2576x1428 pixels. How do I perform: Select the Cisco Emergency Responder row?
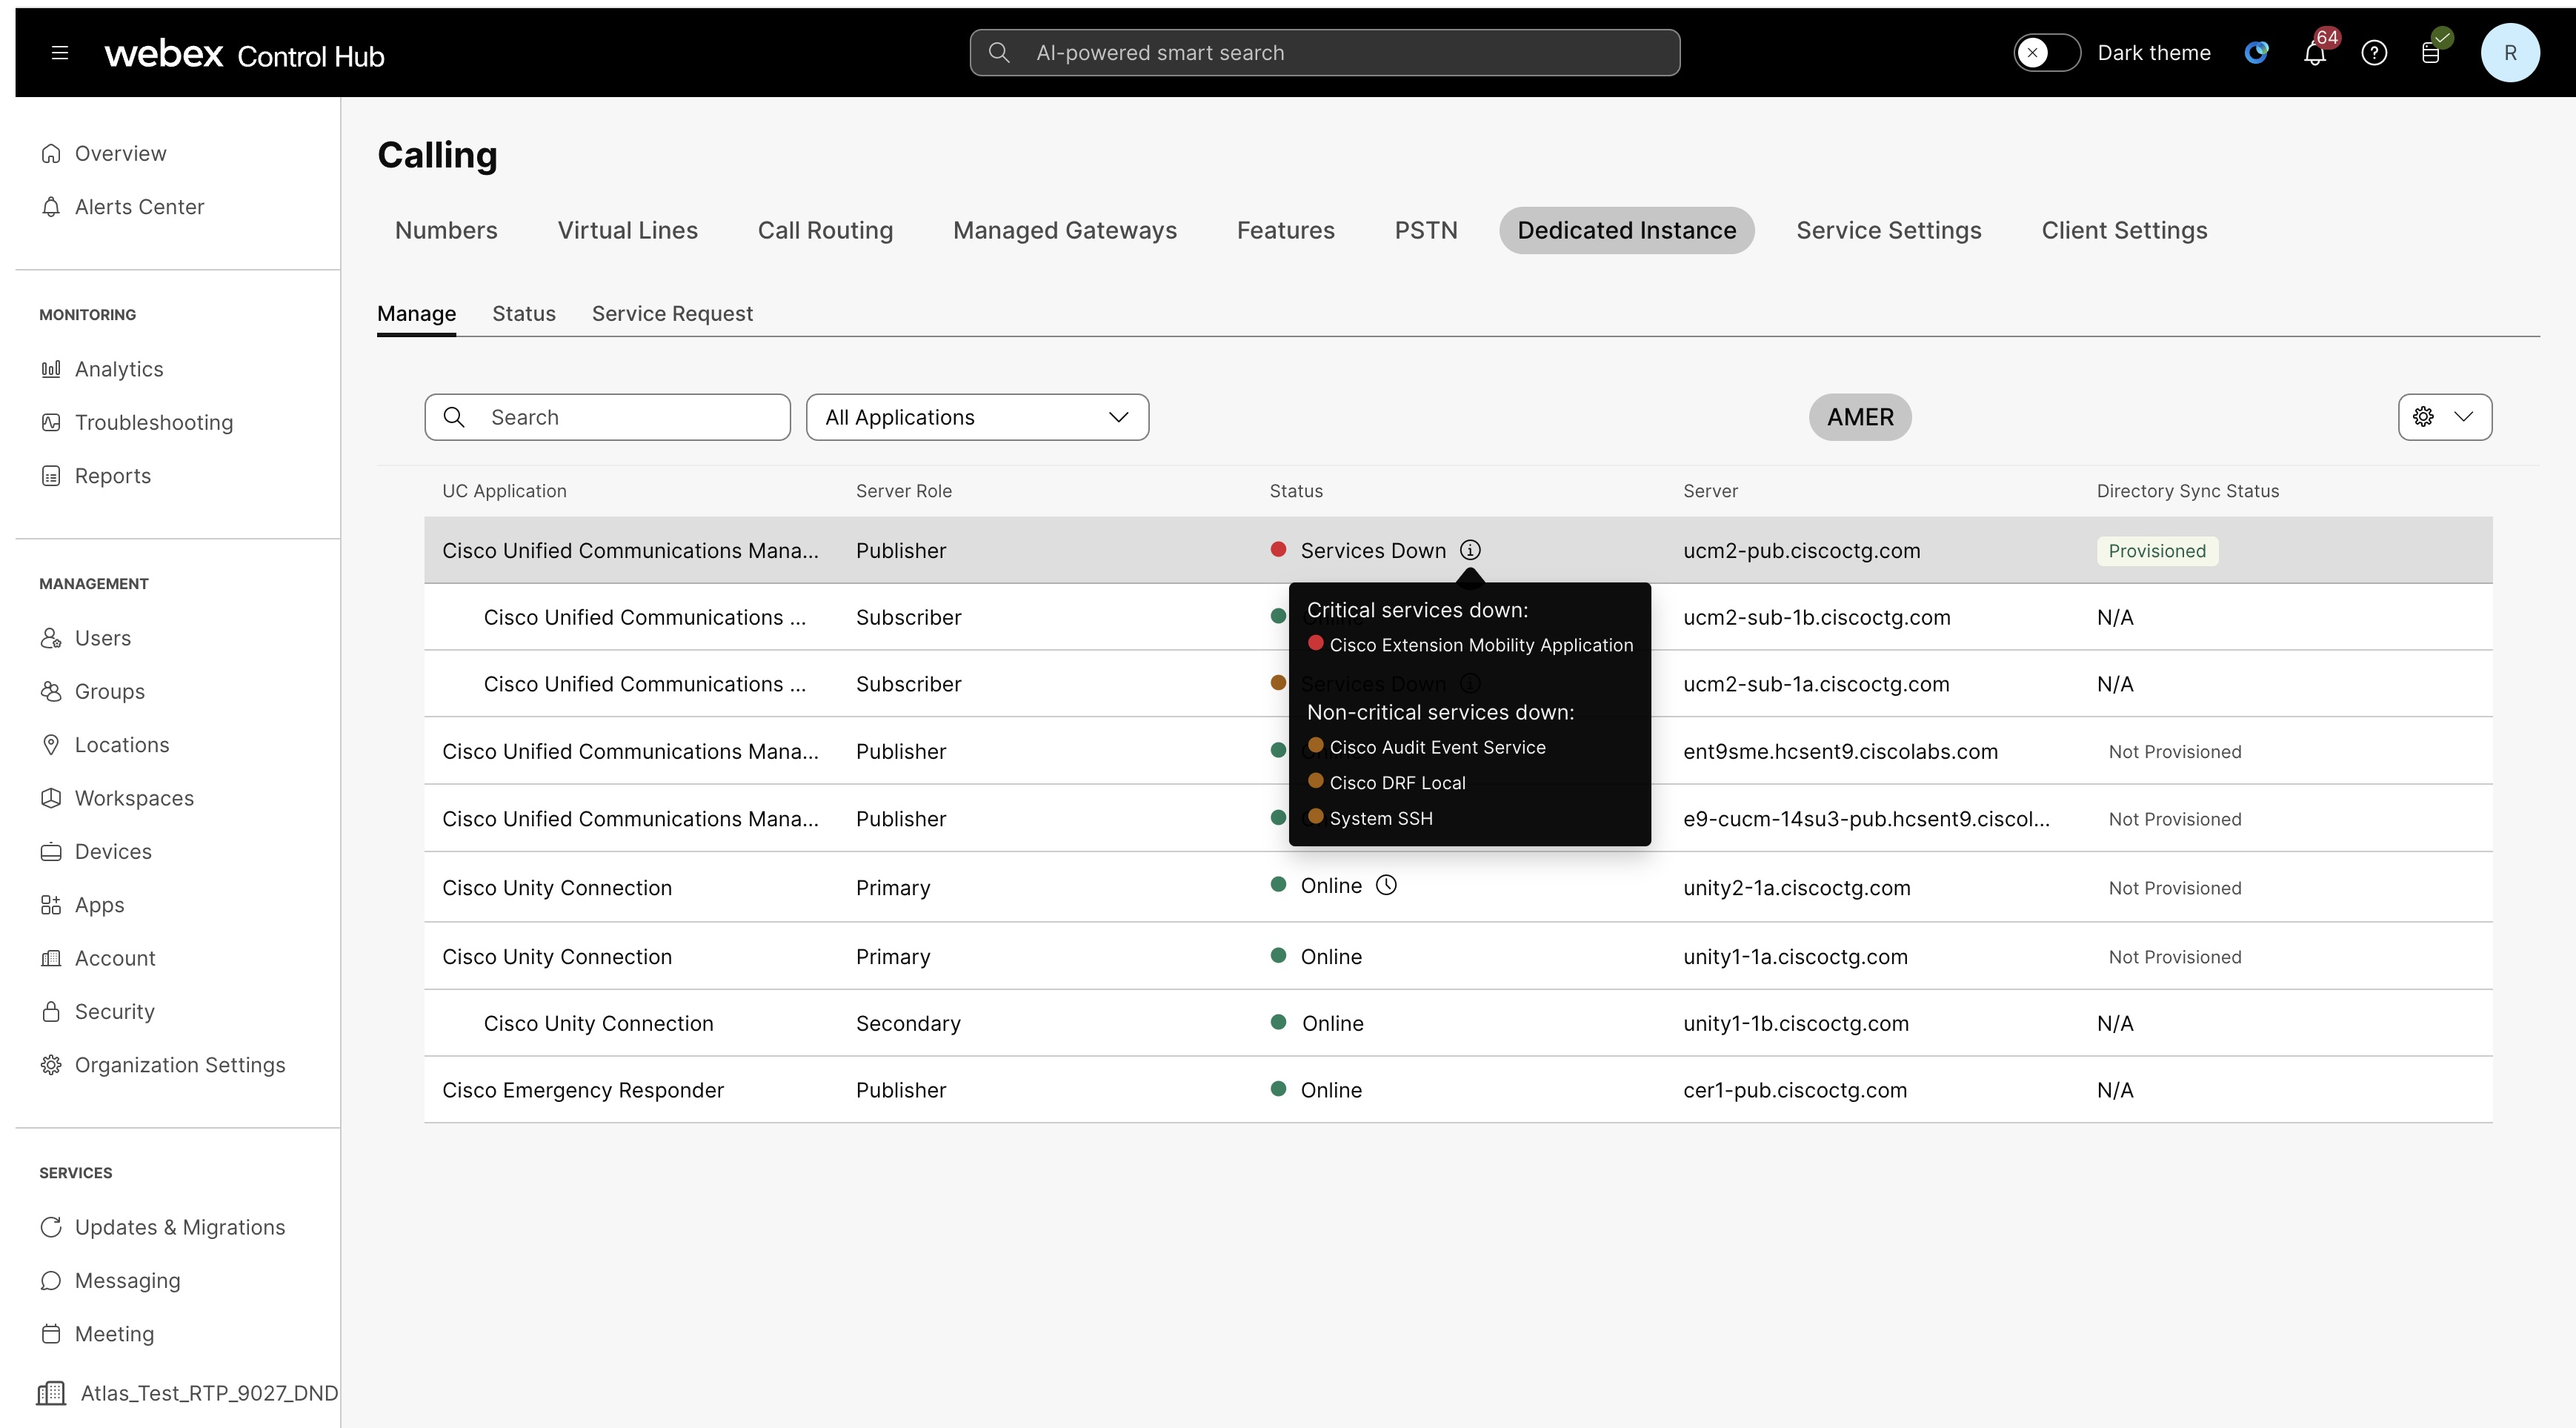1458,1090
